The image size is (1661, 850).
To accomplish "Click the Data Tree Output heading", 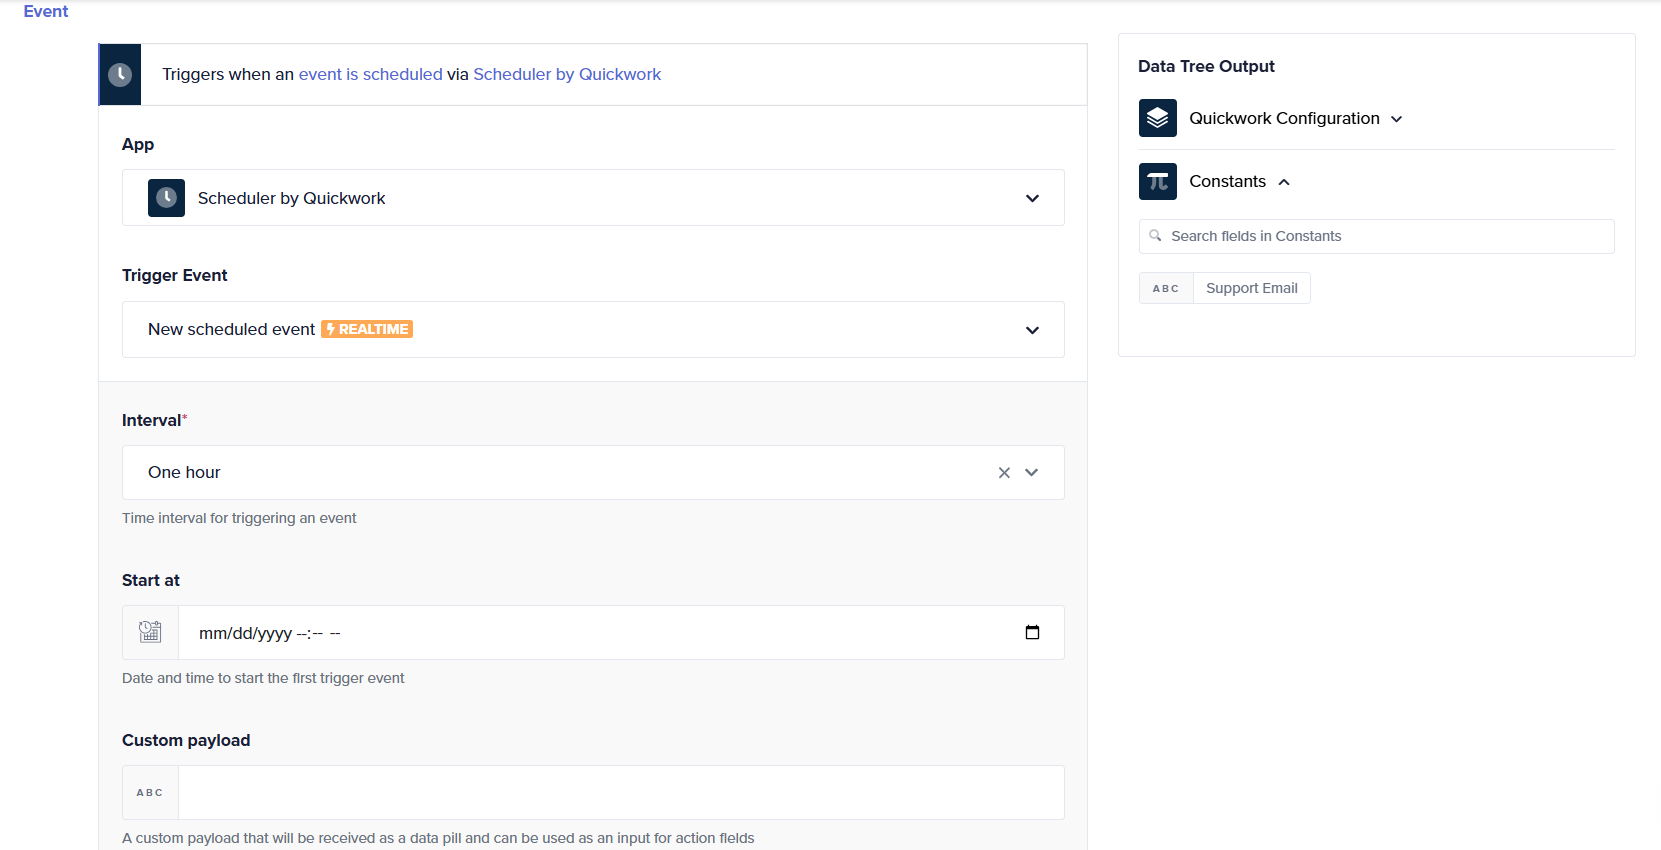I will pyautogui.click(x=1206, y=66).
